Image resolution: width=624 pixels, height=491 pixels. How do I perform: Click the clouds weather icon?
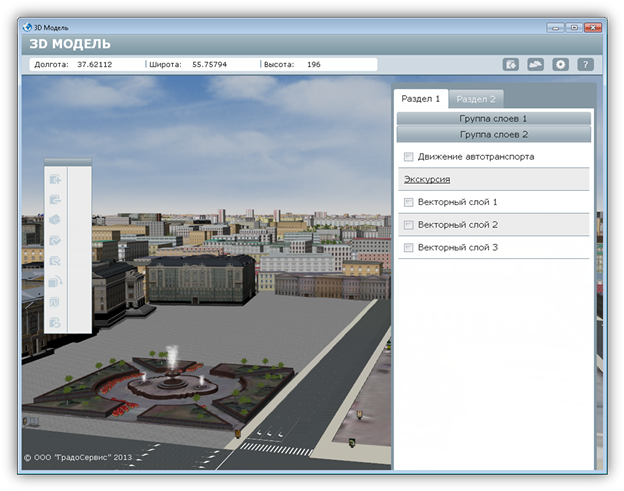[x=536, y=64]
